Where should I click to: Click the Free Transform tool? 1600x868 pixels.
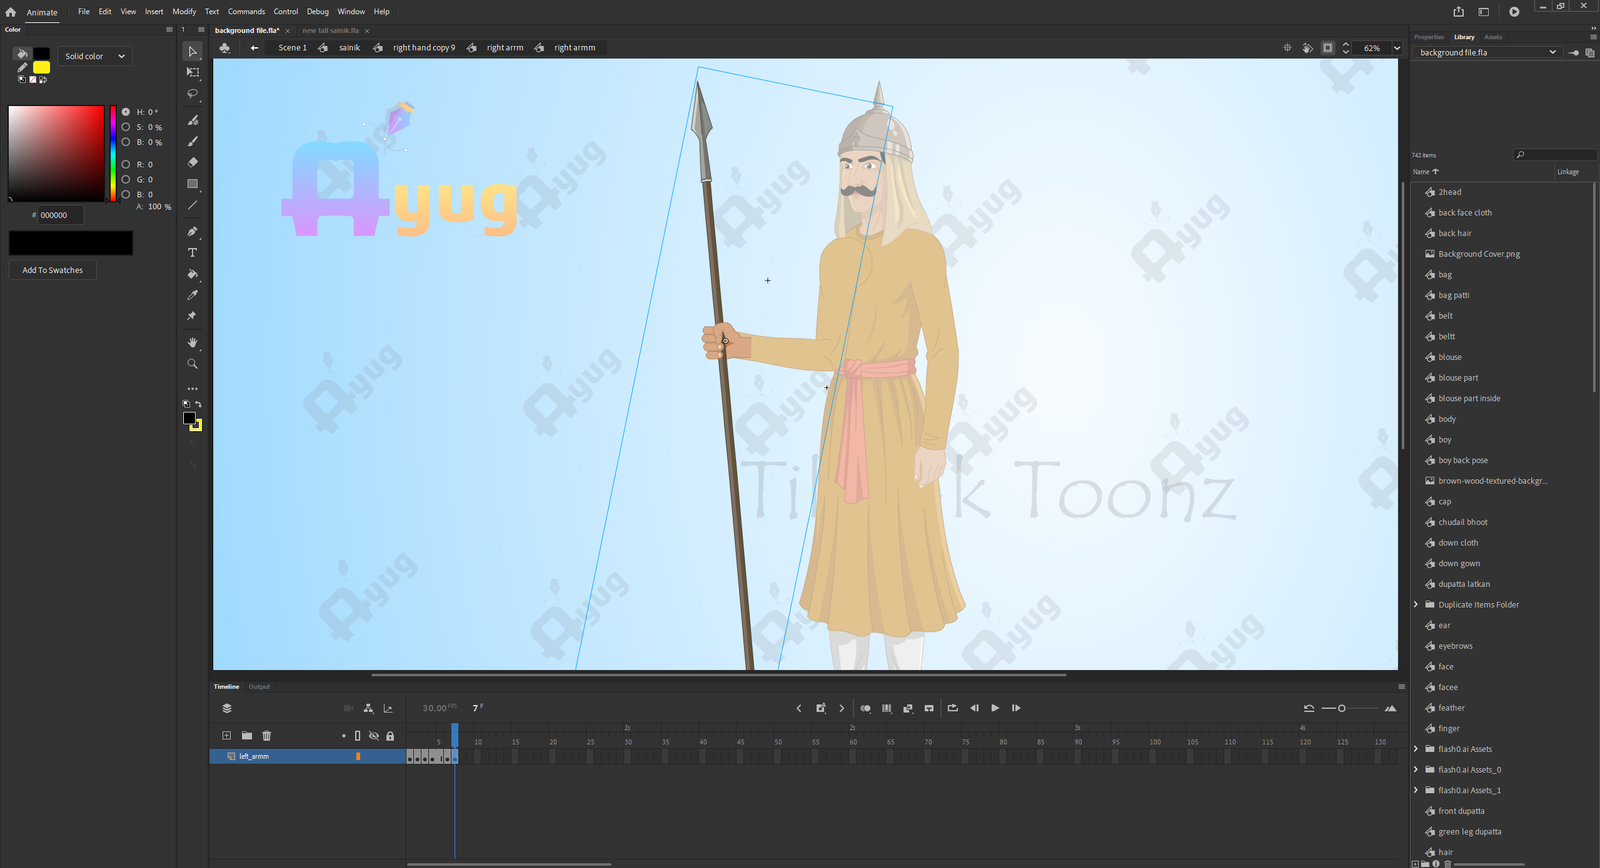[x=193, y=73]
